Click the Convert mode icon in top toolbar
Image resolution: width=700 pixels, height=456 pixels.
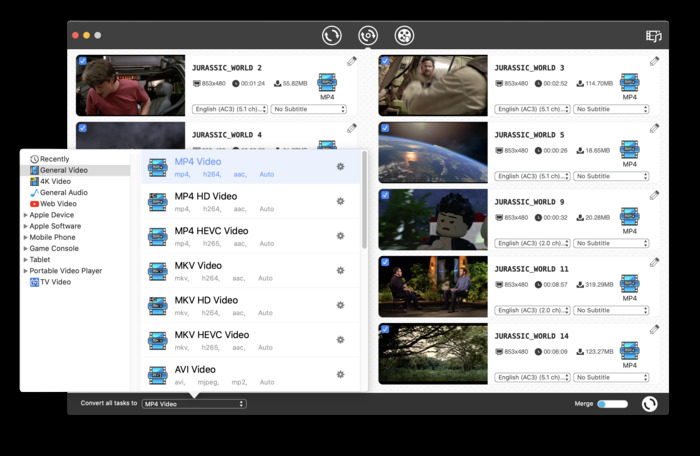pos(332,36)
